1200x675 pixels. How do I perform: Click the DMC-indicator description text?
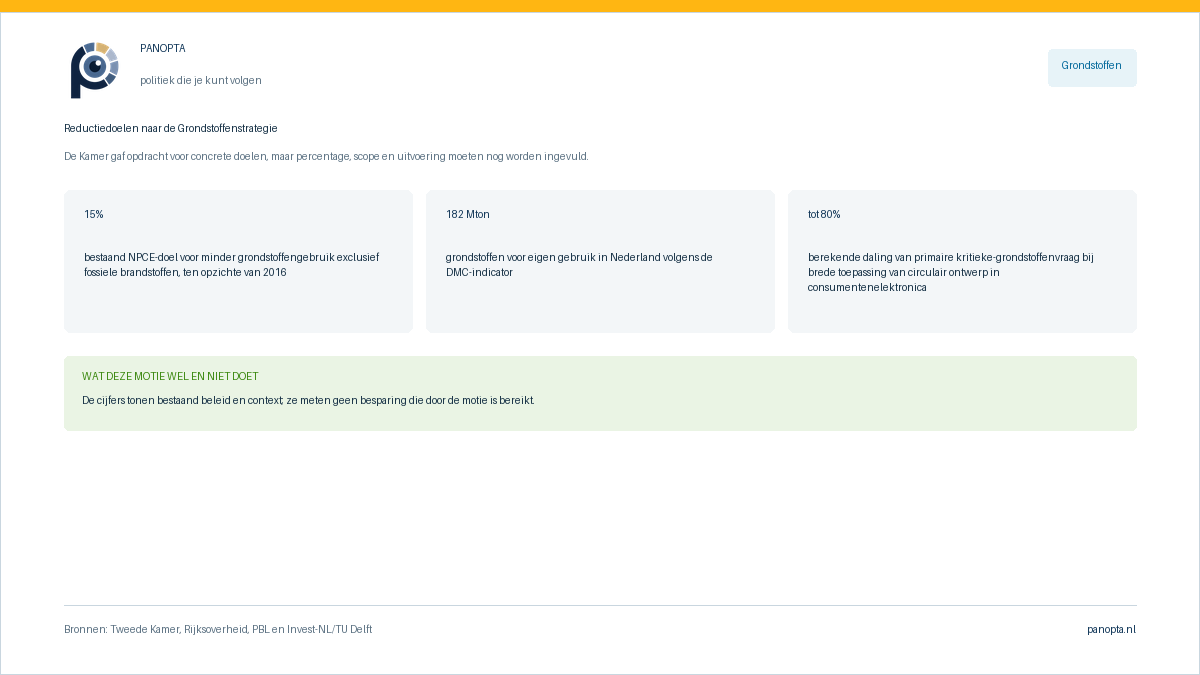579,264
